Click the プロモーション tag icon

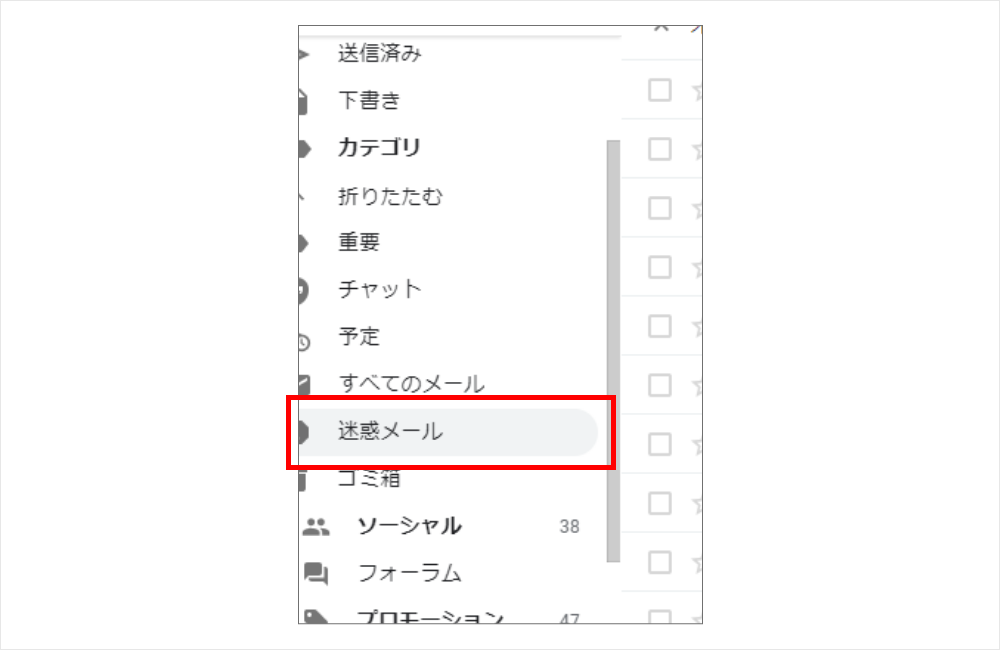[x=316, y=617]
